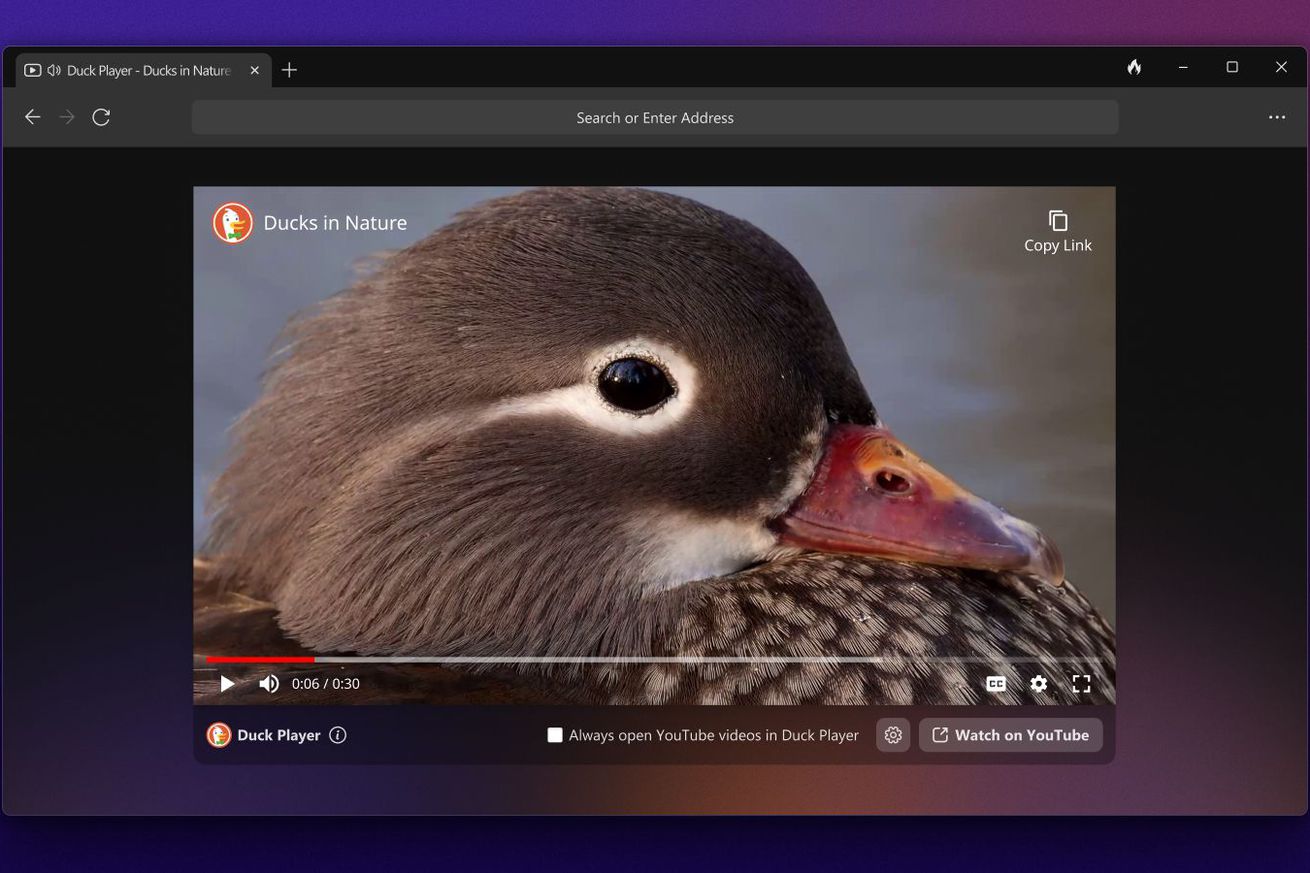The width and height of the screenshot is (1310, 873).
Task: Go back to the previous page
Action: click(33, 117)
